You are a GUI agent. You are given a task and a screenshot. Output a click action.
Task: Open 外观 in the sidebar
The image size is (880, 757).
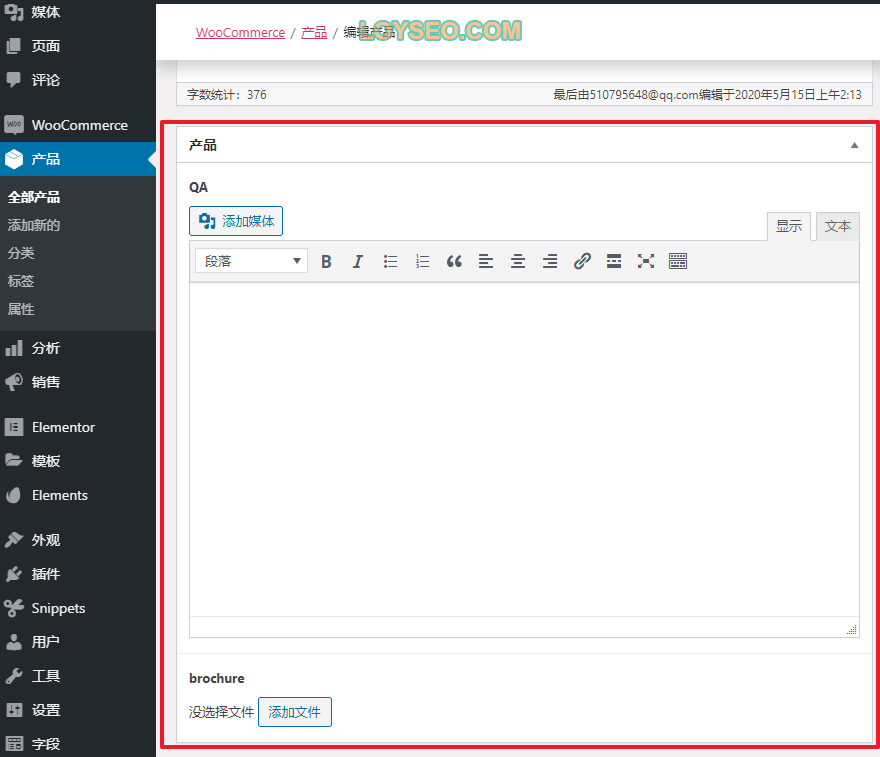tap(78, 540)
